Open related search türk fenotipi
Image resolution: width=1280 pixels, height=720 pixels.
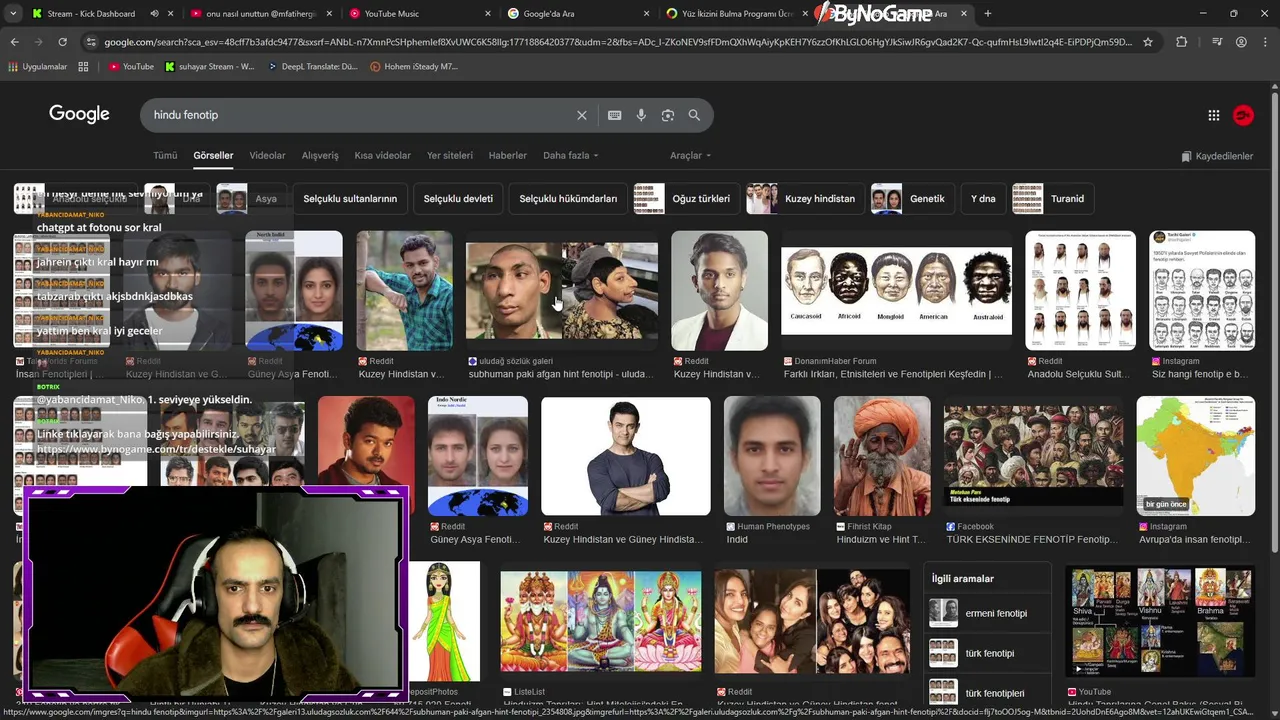[x=987, y=653]
